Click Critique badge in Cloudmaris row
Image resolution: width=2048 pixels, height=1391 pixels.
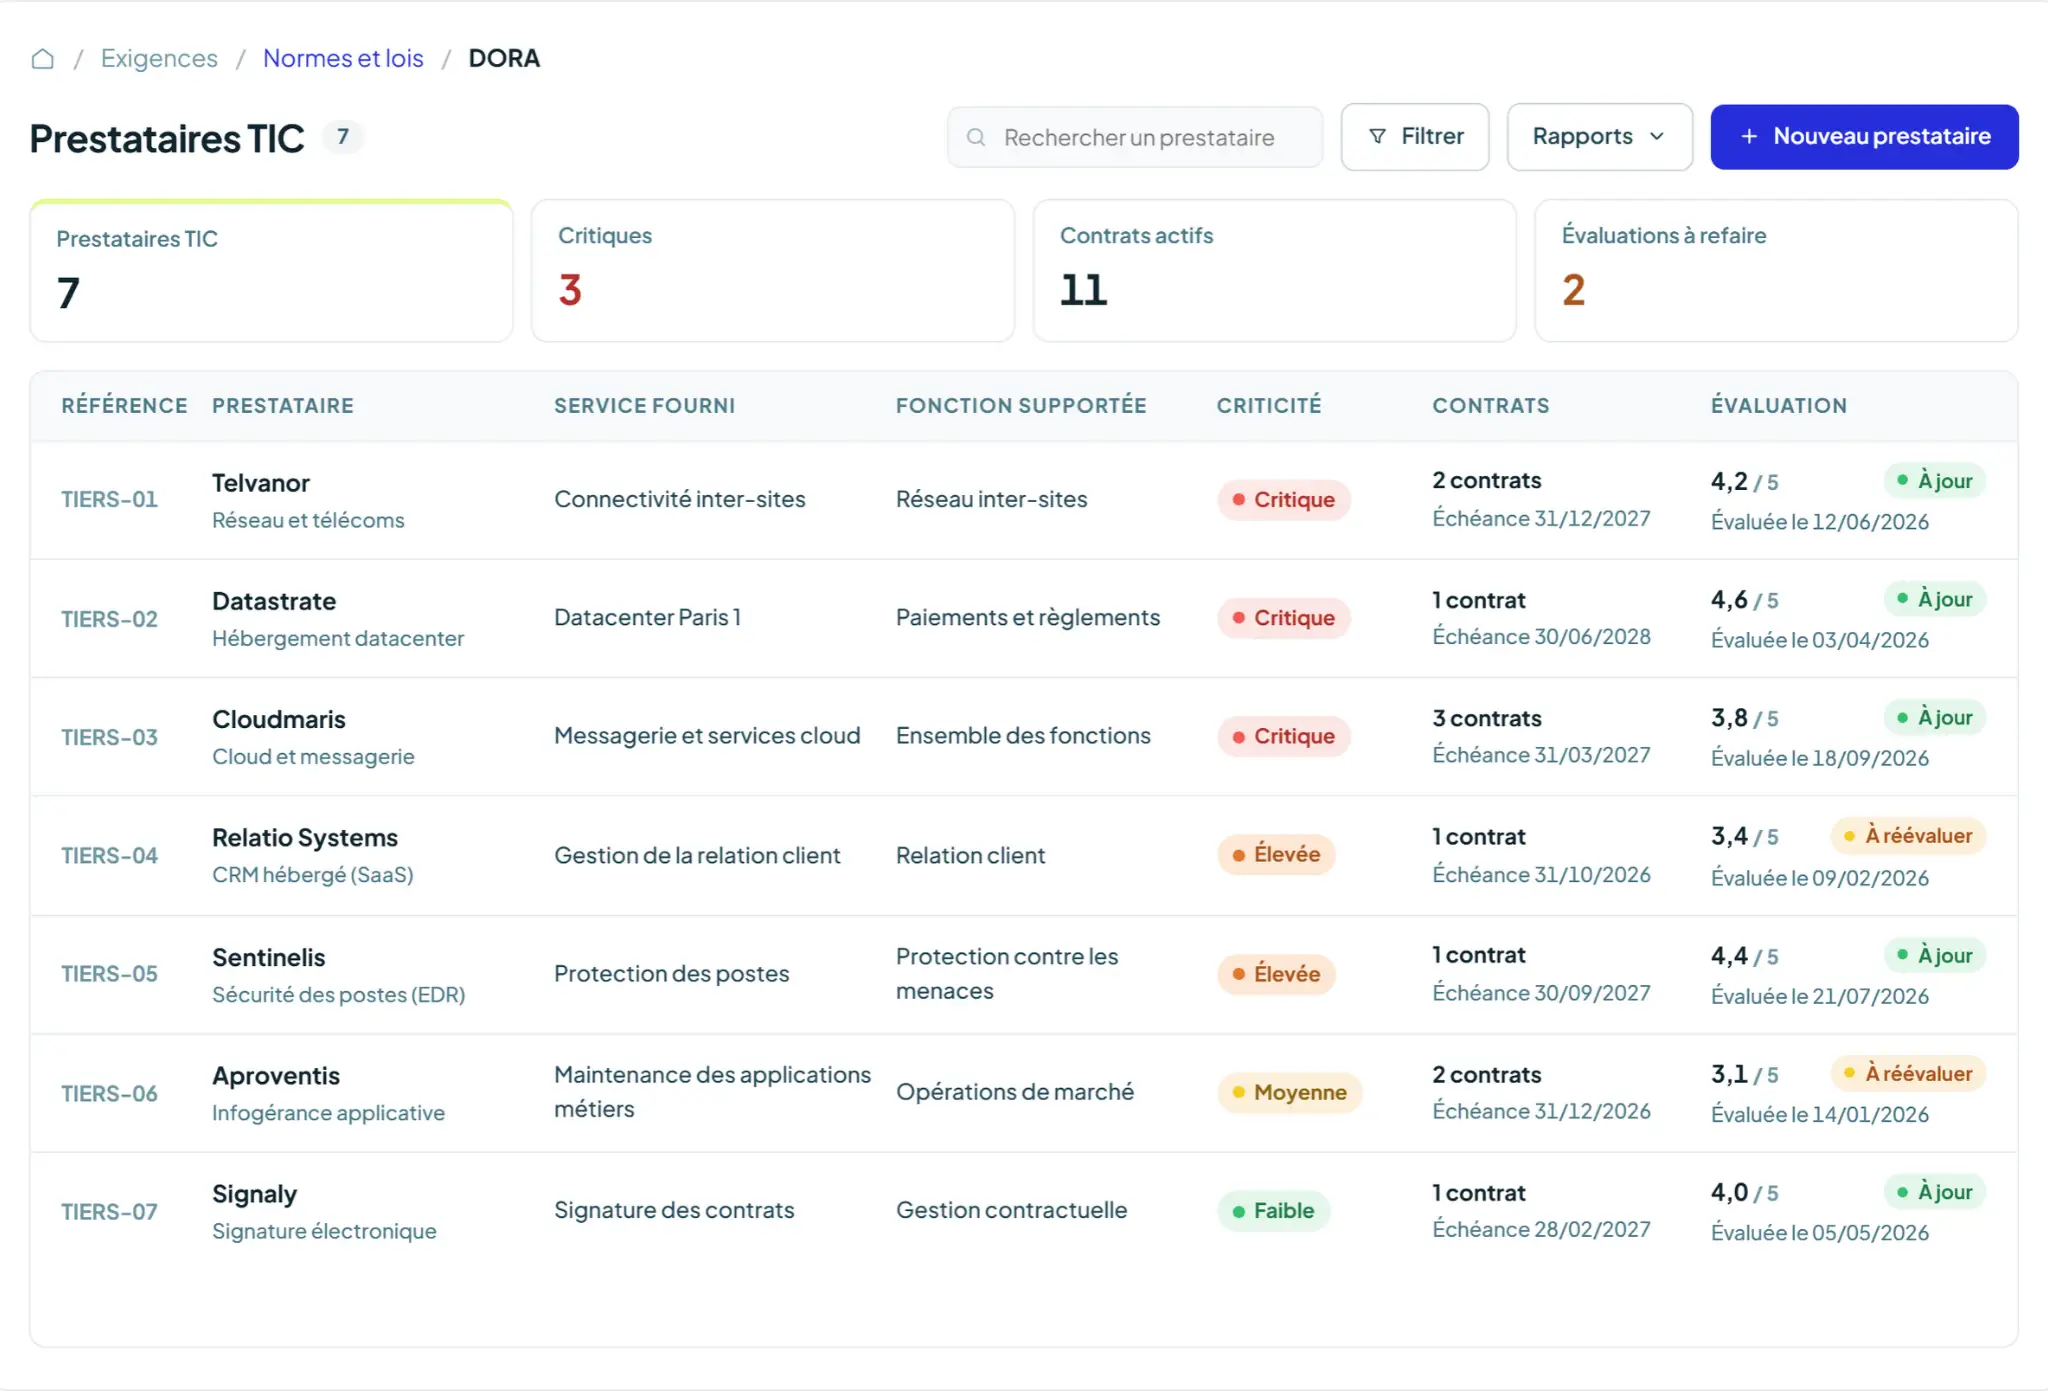[x=1284, y=736]
